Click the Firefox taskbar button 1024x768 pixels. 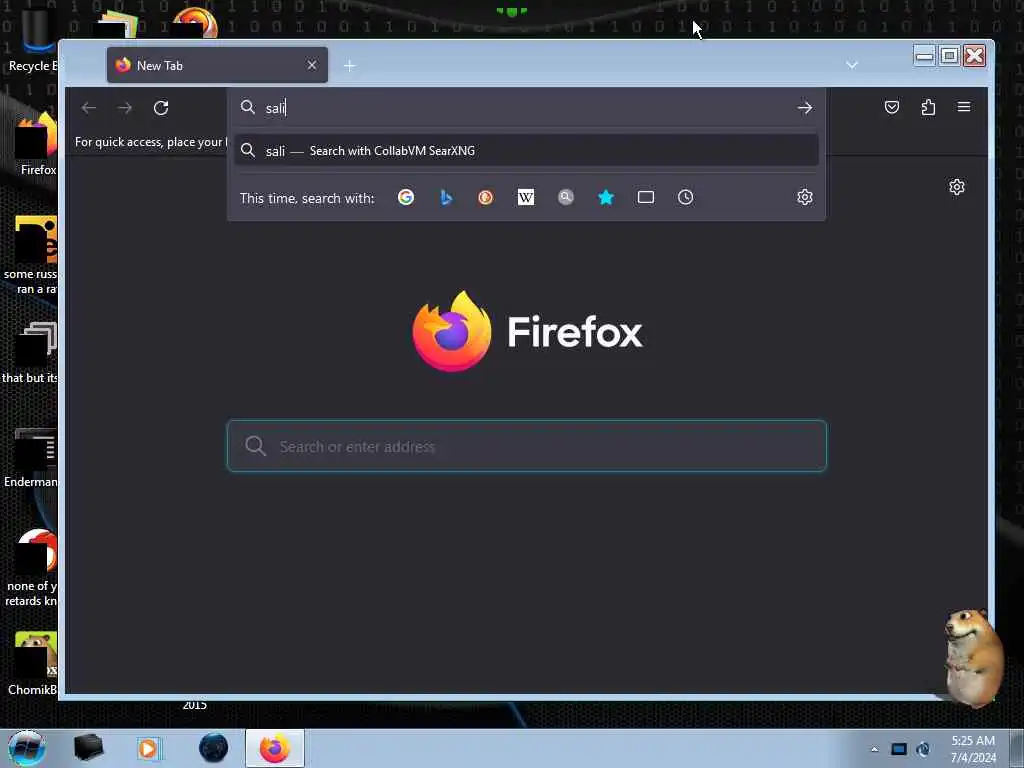coord(275,748)
